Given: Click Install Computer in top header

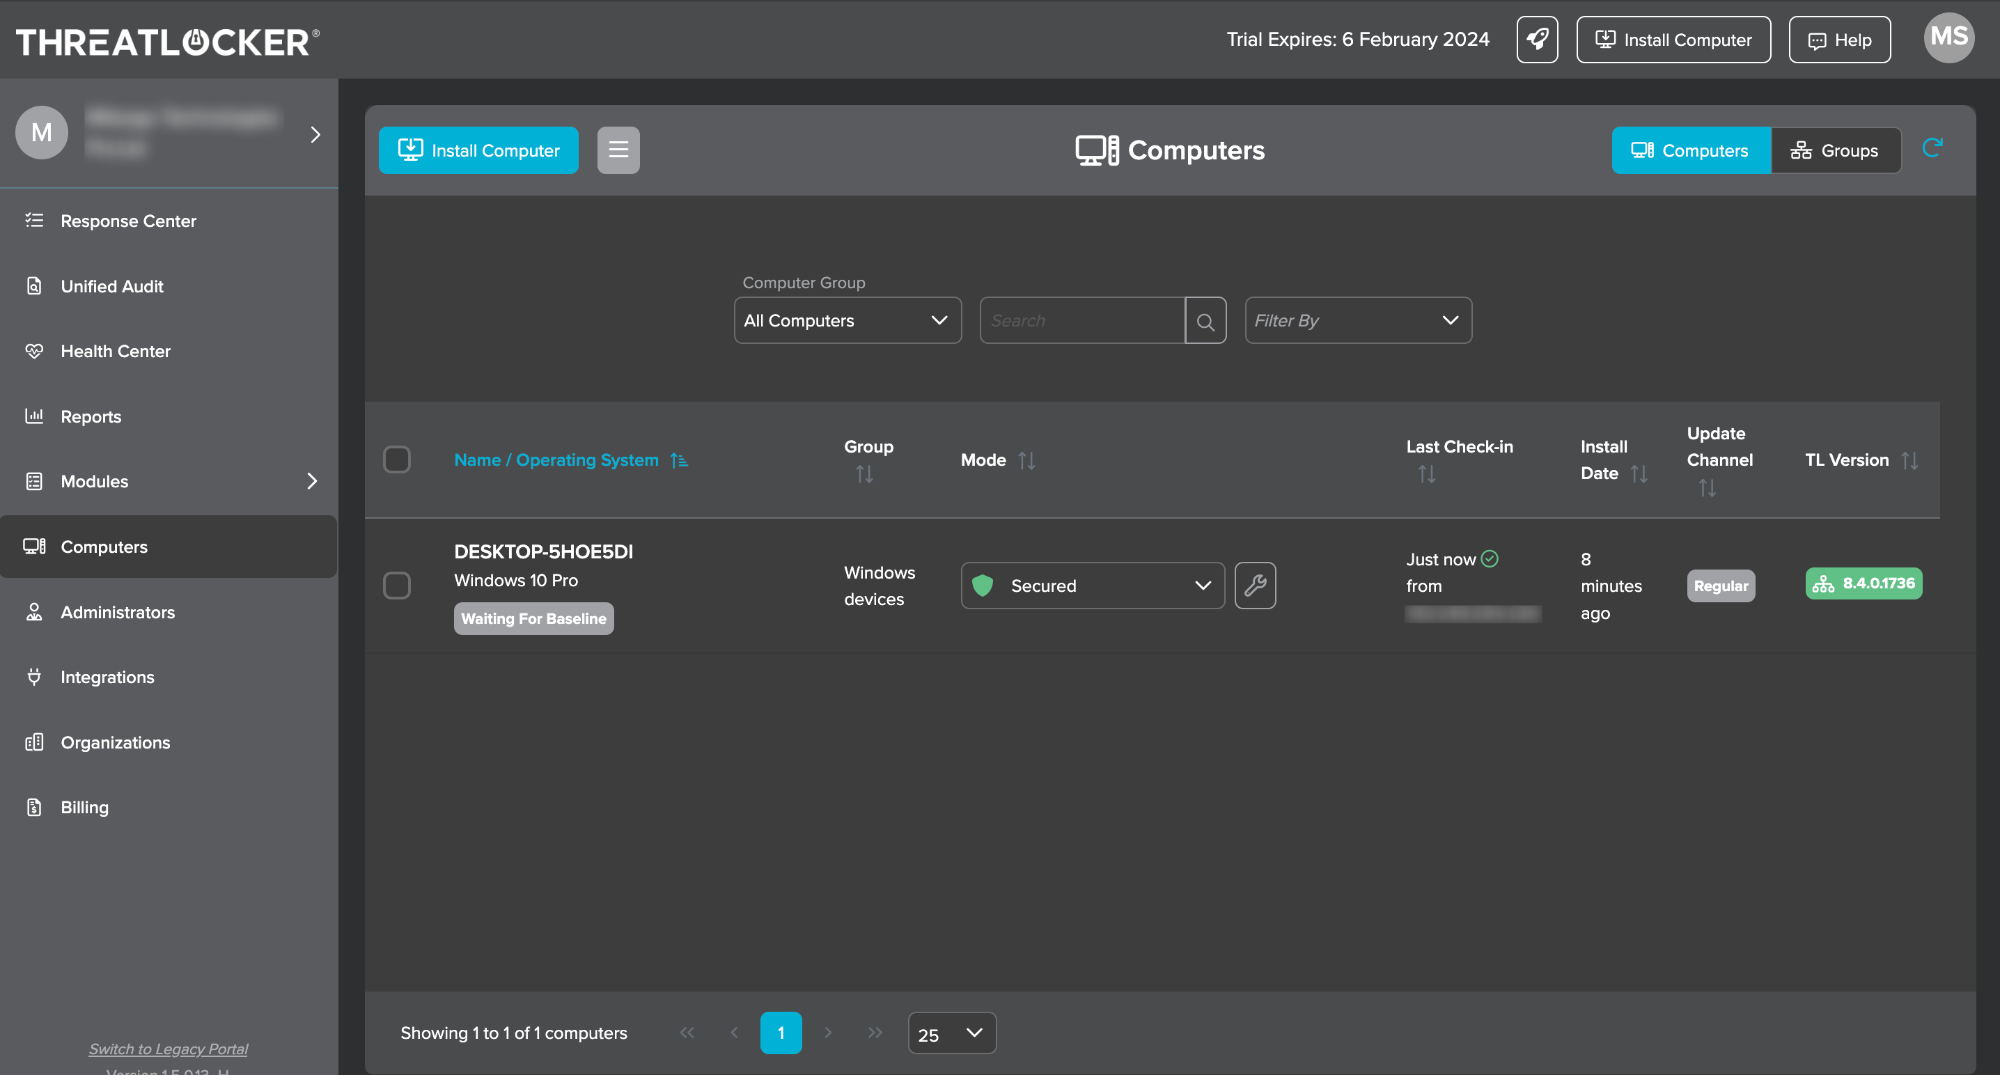Looking at the screenshot, I should pos(1674,40).
